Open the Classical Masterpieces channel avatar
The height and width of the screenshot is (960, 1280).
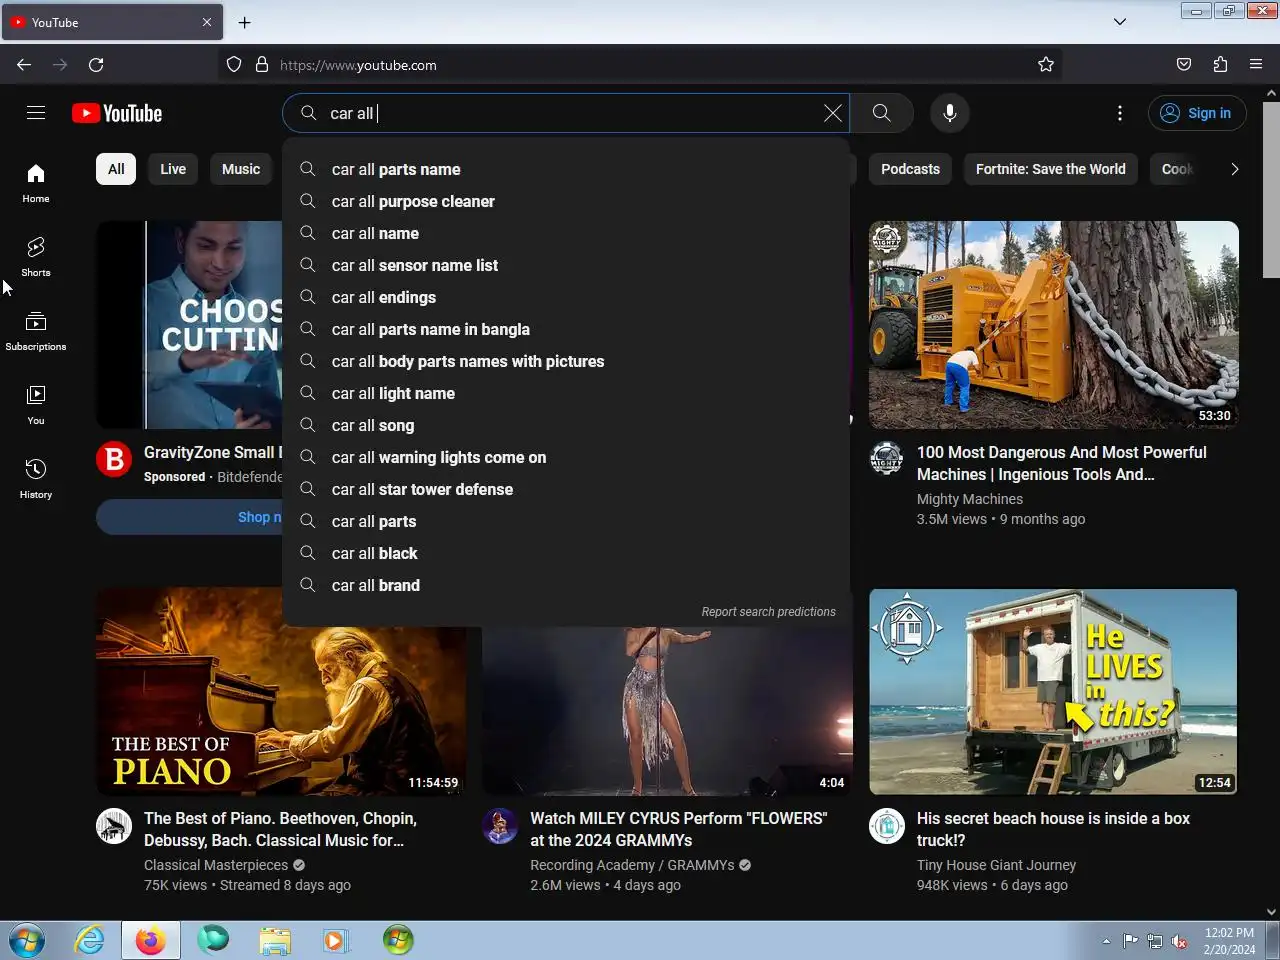tap(114, 826)
